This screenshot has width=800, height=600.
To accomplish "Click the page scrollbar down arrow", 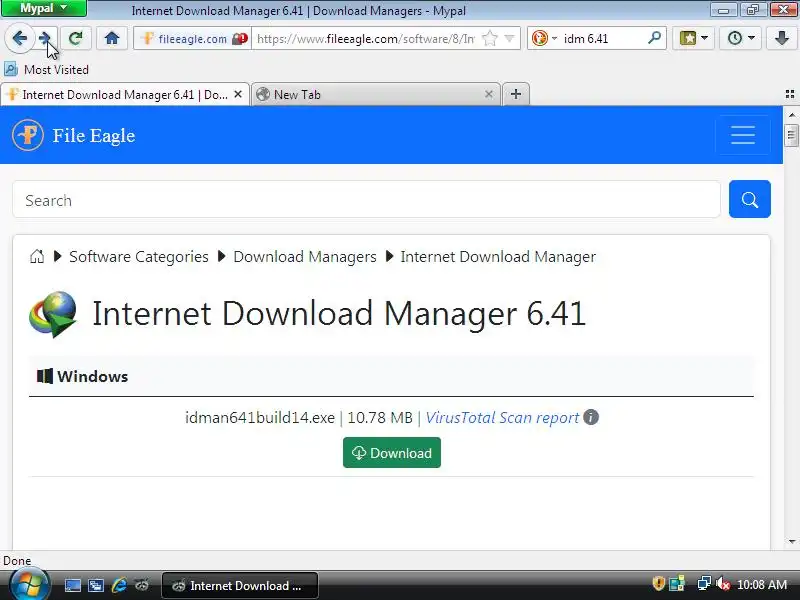I will click(x=791, y=541).
